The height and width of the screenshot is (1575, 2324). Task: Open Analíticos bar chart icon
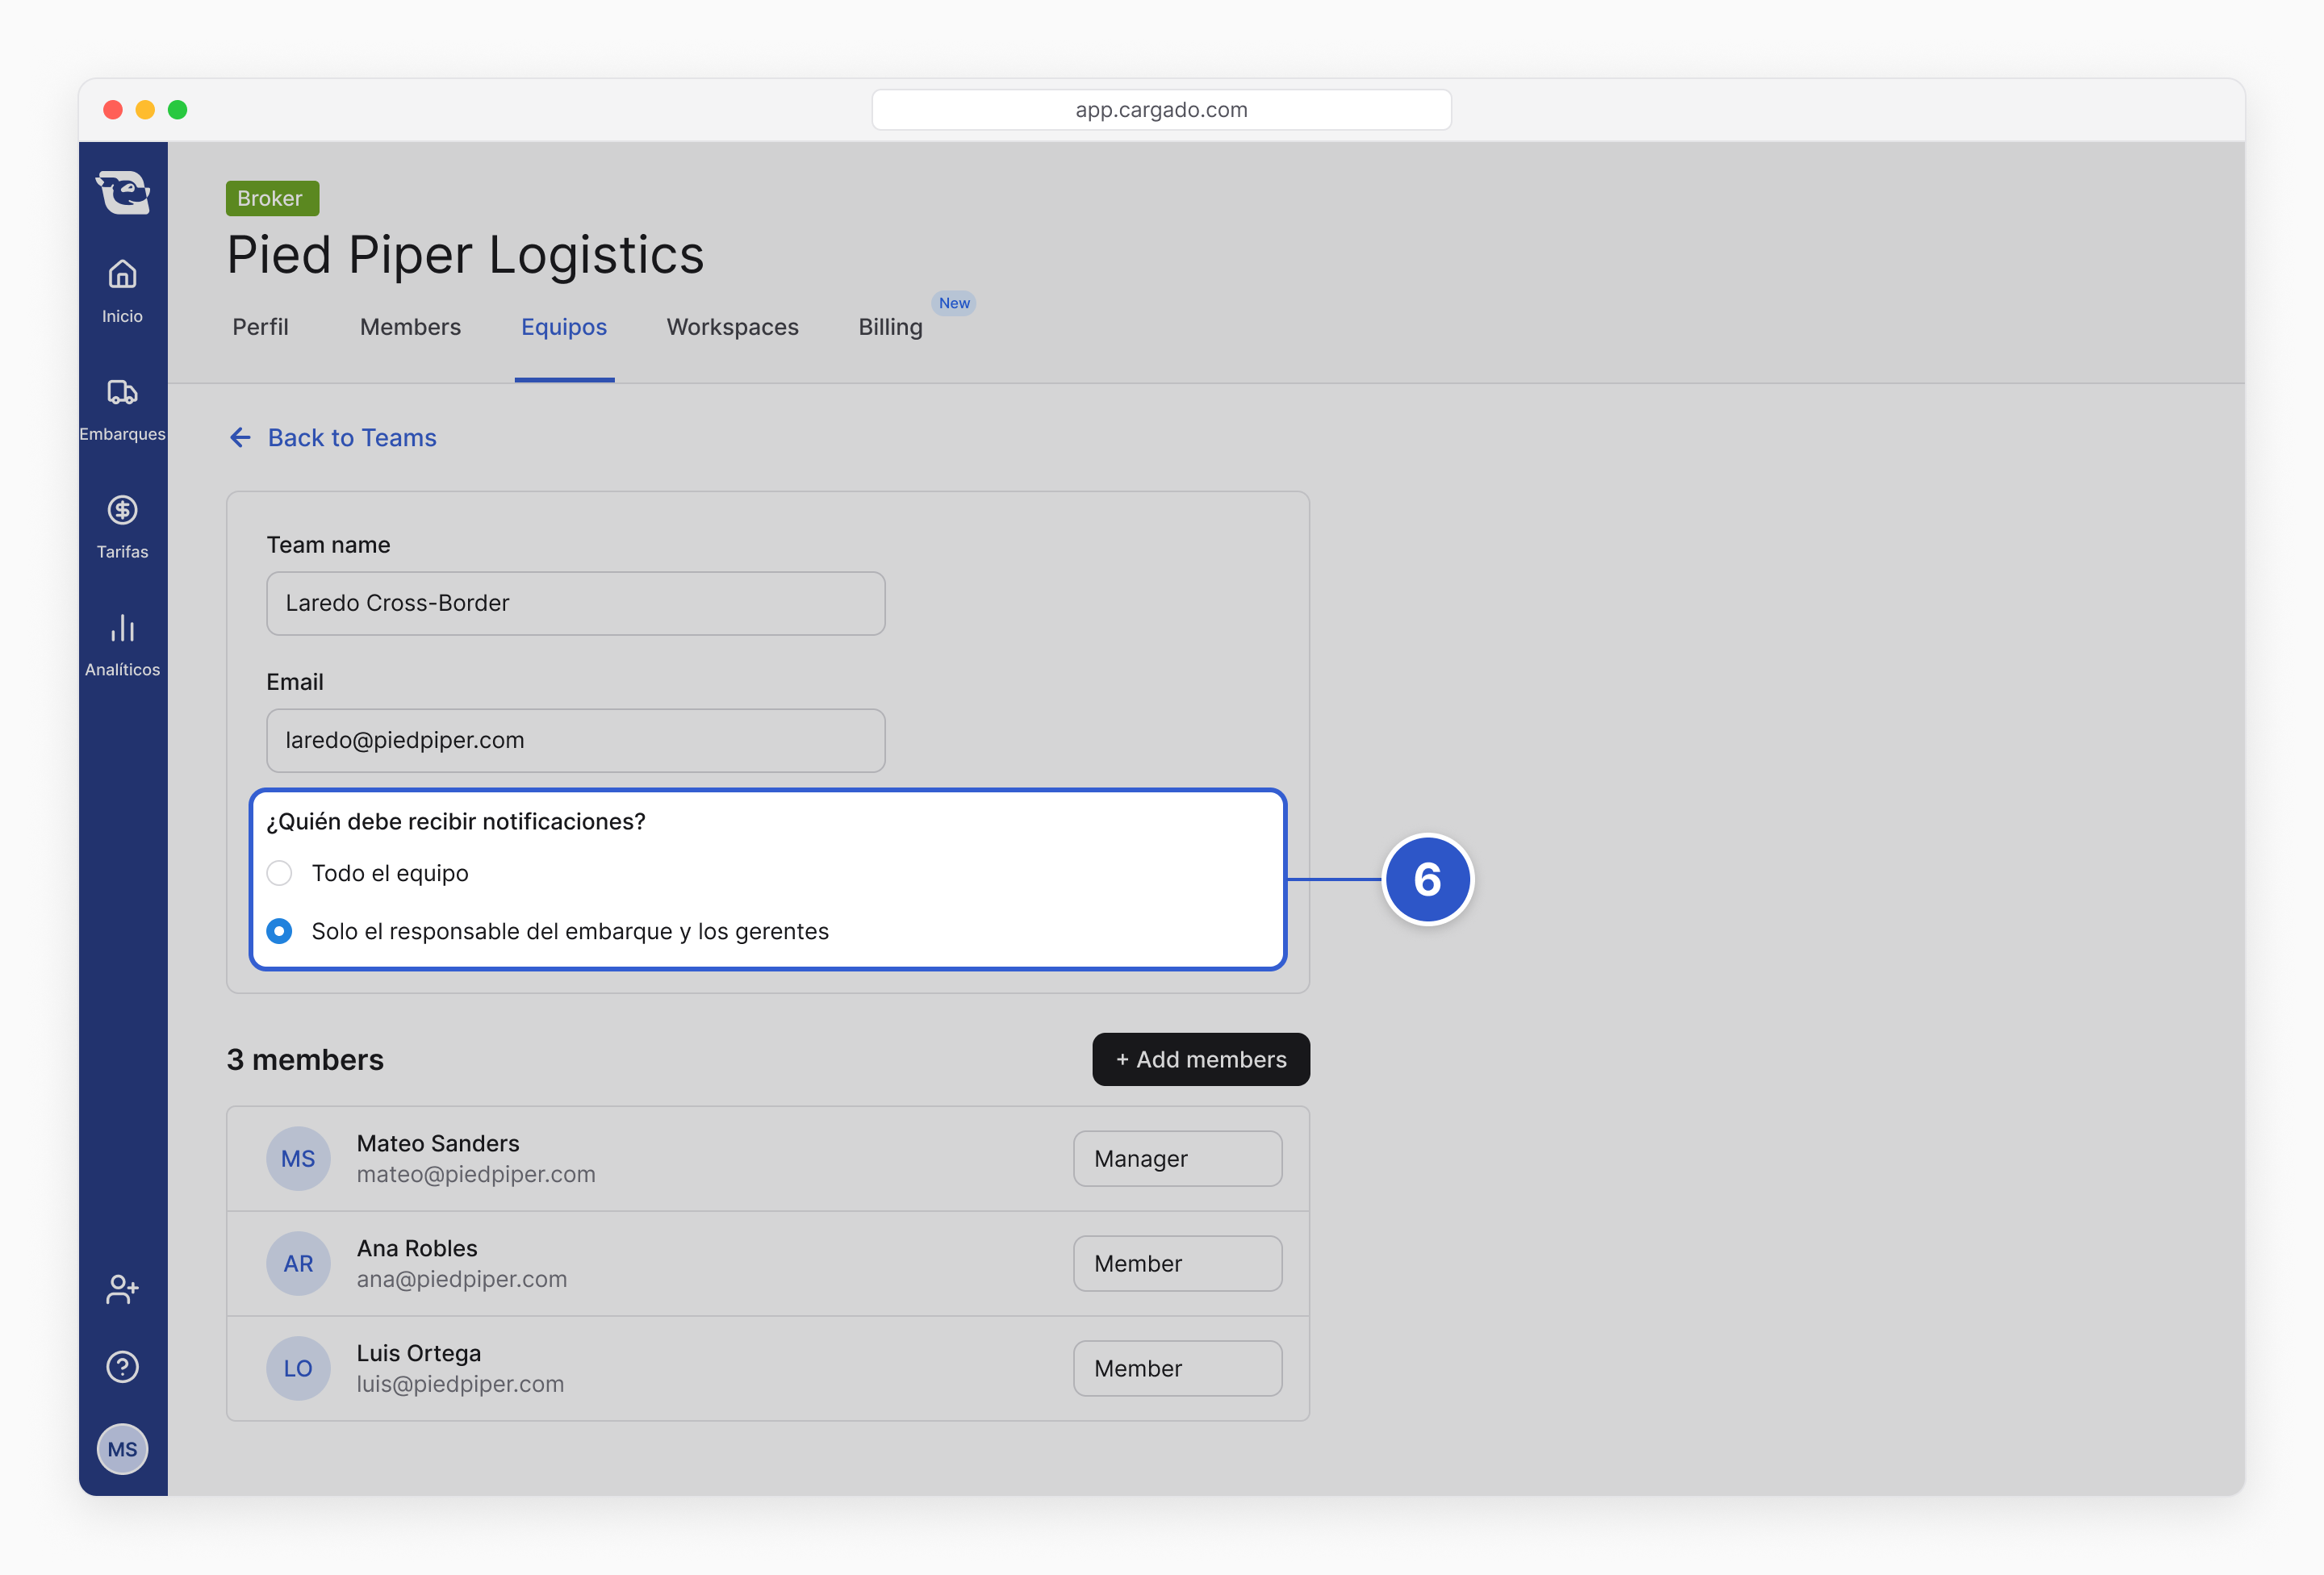click(122, 628)
